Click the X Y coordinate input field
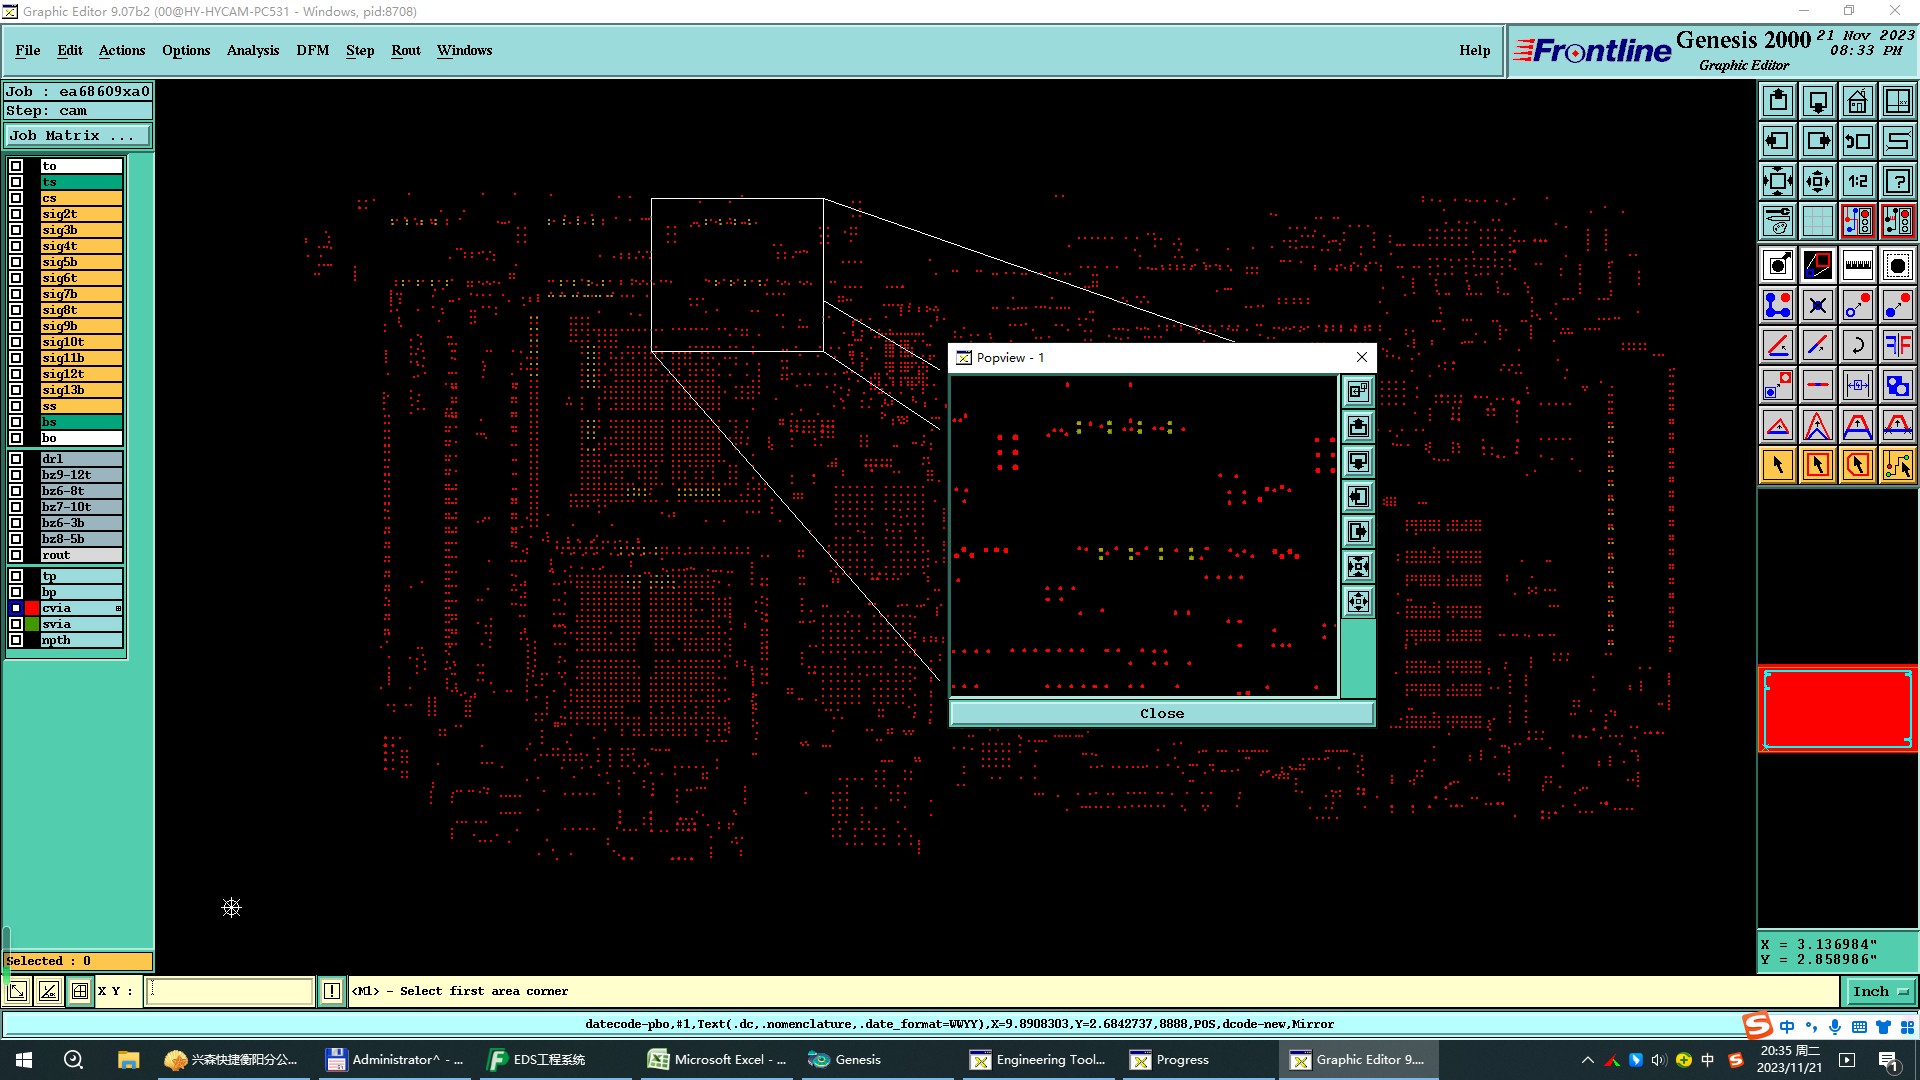This screenshot has width=1920, height=1080. click(x=230, y=991)
